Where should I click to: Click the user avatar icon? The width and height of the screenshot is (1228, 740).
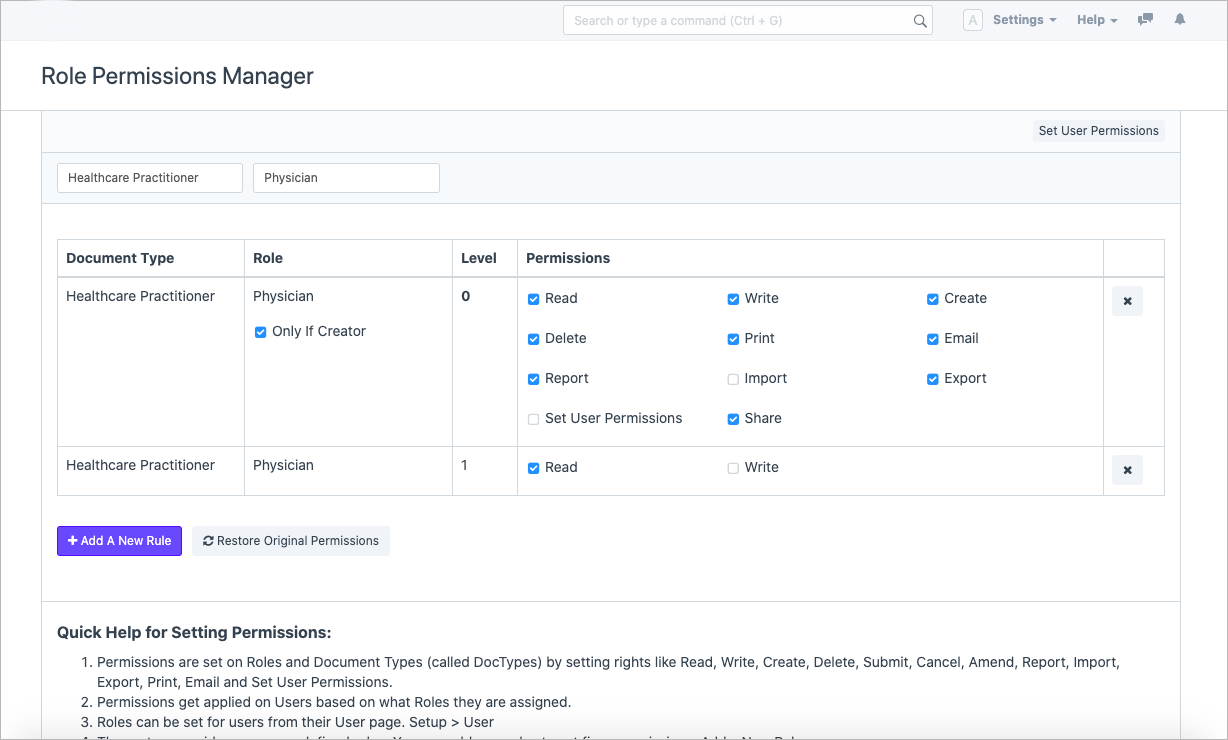[972, 20]
